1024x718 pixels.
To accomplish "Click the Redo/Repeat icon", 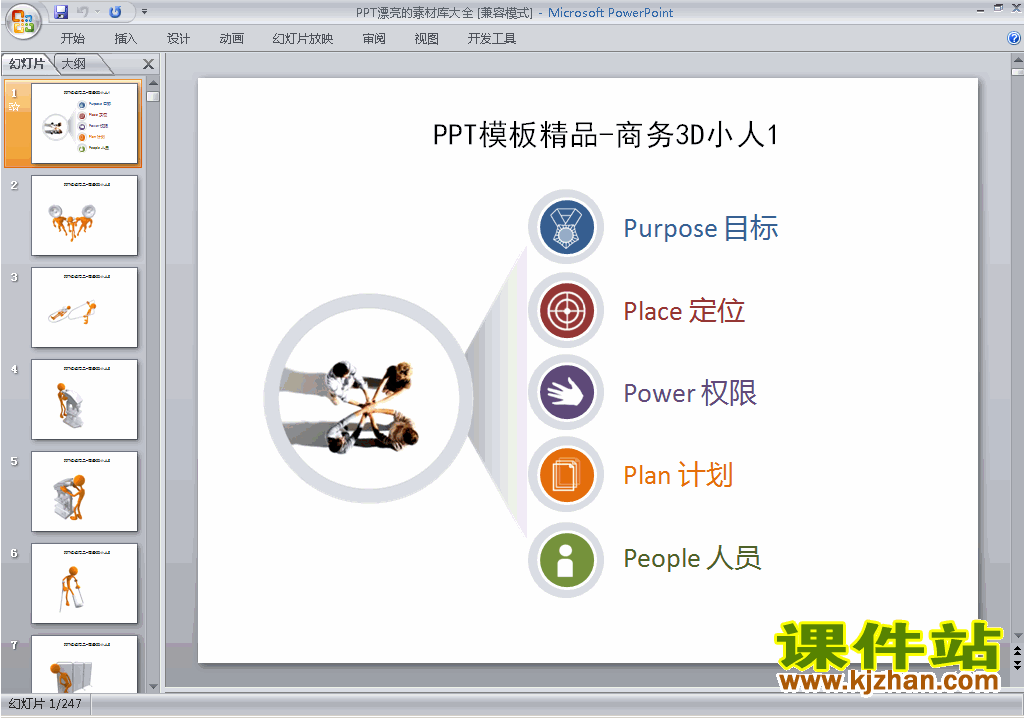I will click(115, 12).
